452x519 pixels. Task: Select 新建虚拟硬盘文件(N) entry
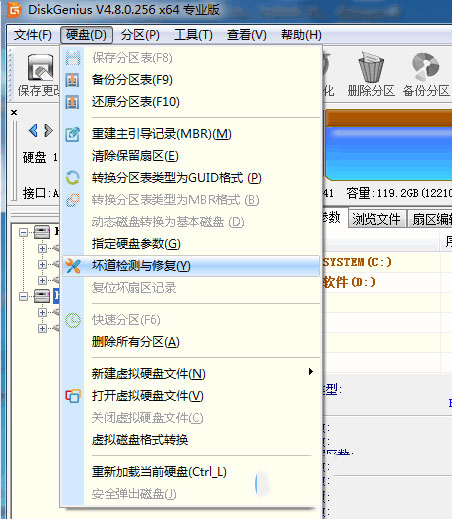pyautogui.click(x=191, y=374)
